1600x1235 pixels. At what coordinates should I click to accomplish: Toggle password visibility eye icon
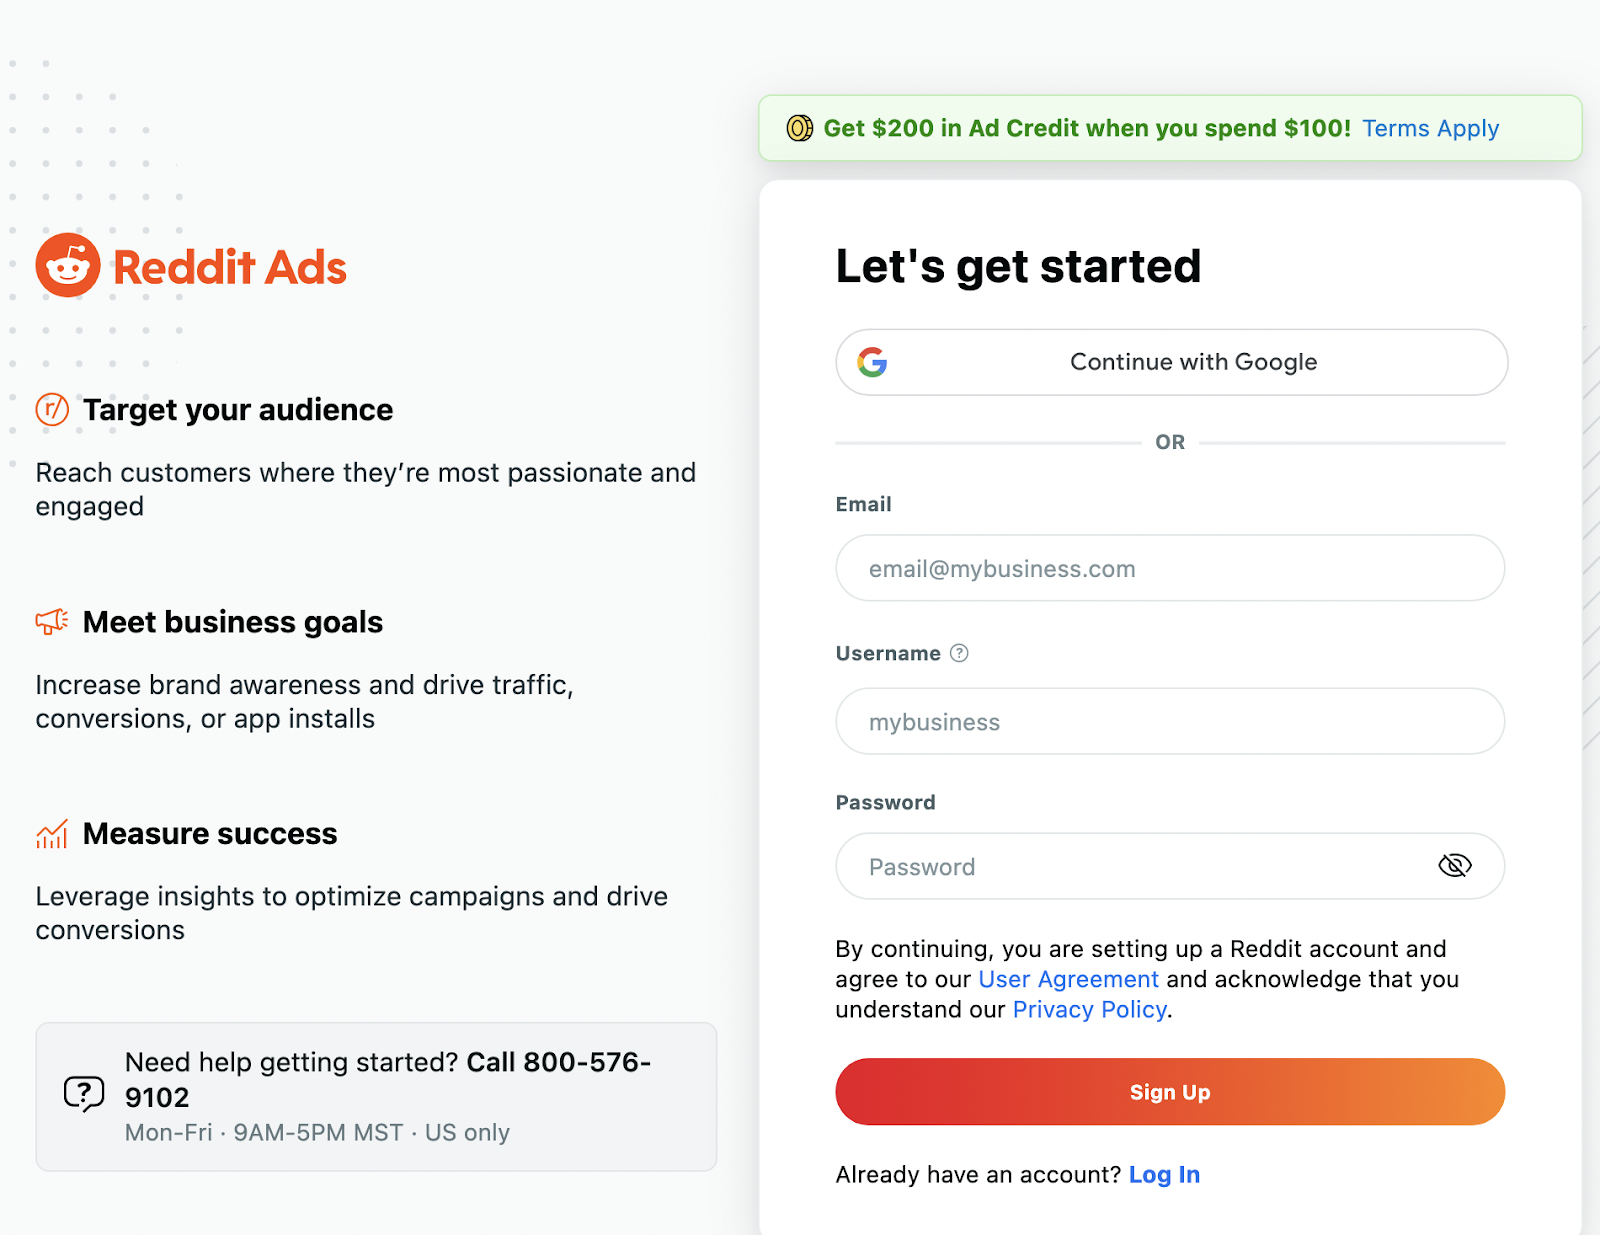click(x=1454, y=866)
